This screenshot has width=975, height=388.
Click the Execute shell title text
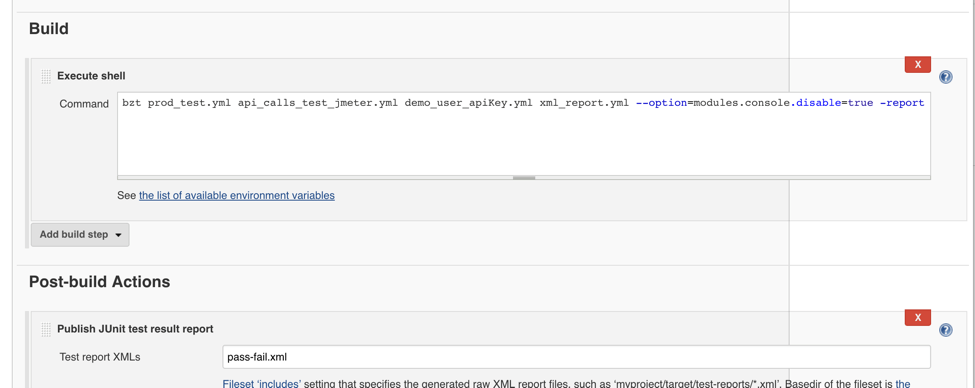(x=91, y=76)
